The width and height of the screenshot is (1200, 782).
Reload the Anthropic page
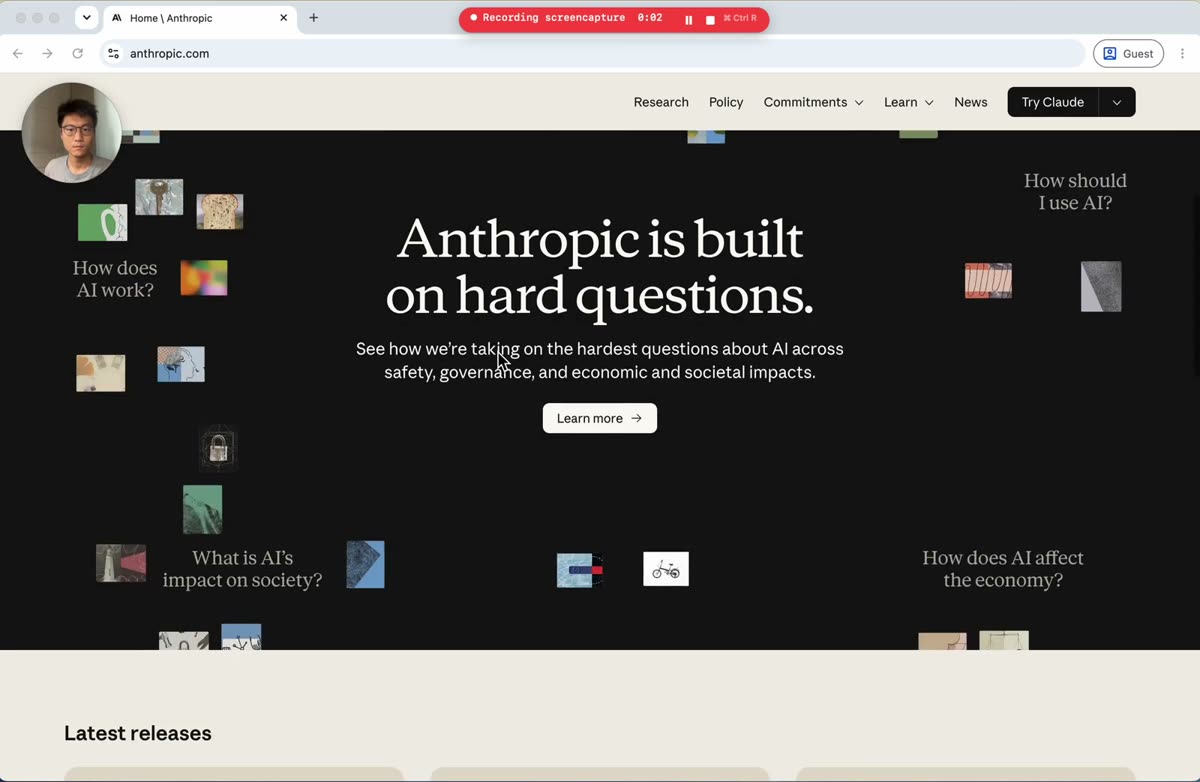77,53
